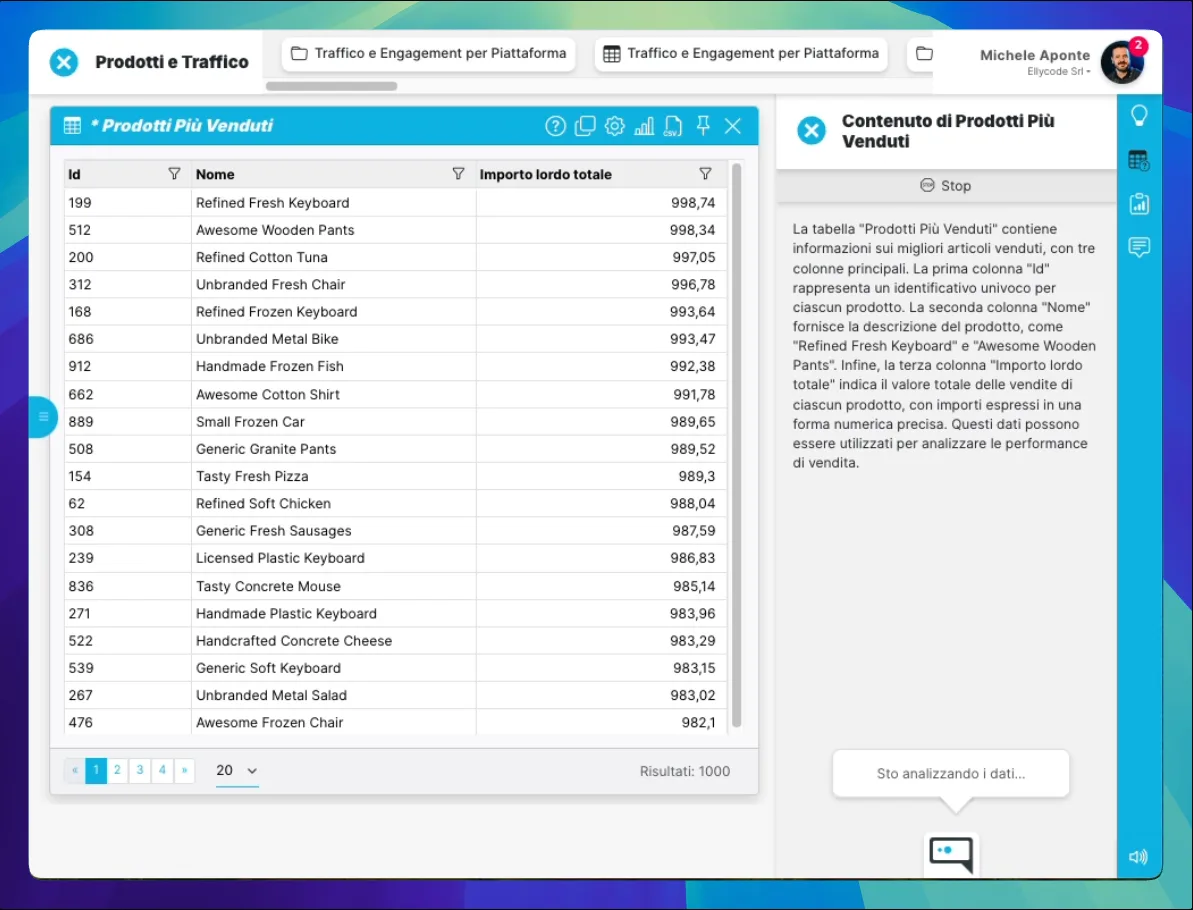
Task: Open the rows-per-page dropdown showing 20
Action: point(237,771)
